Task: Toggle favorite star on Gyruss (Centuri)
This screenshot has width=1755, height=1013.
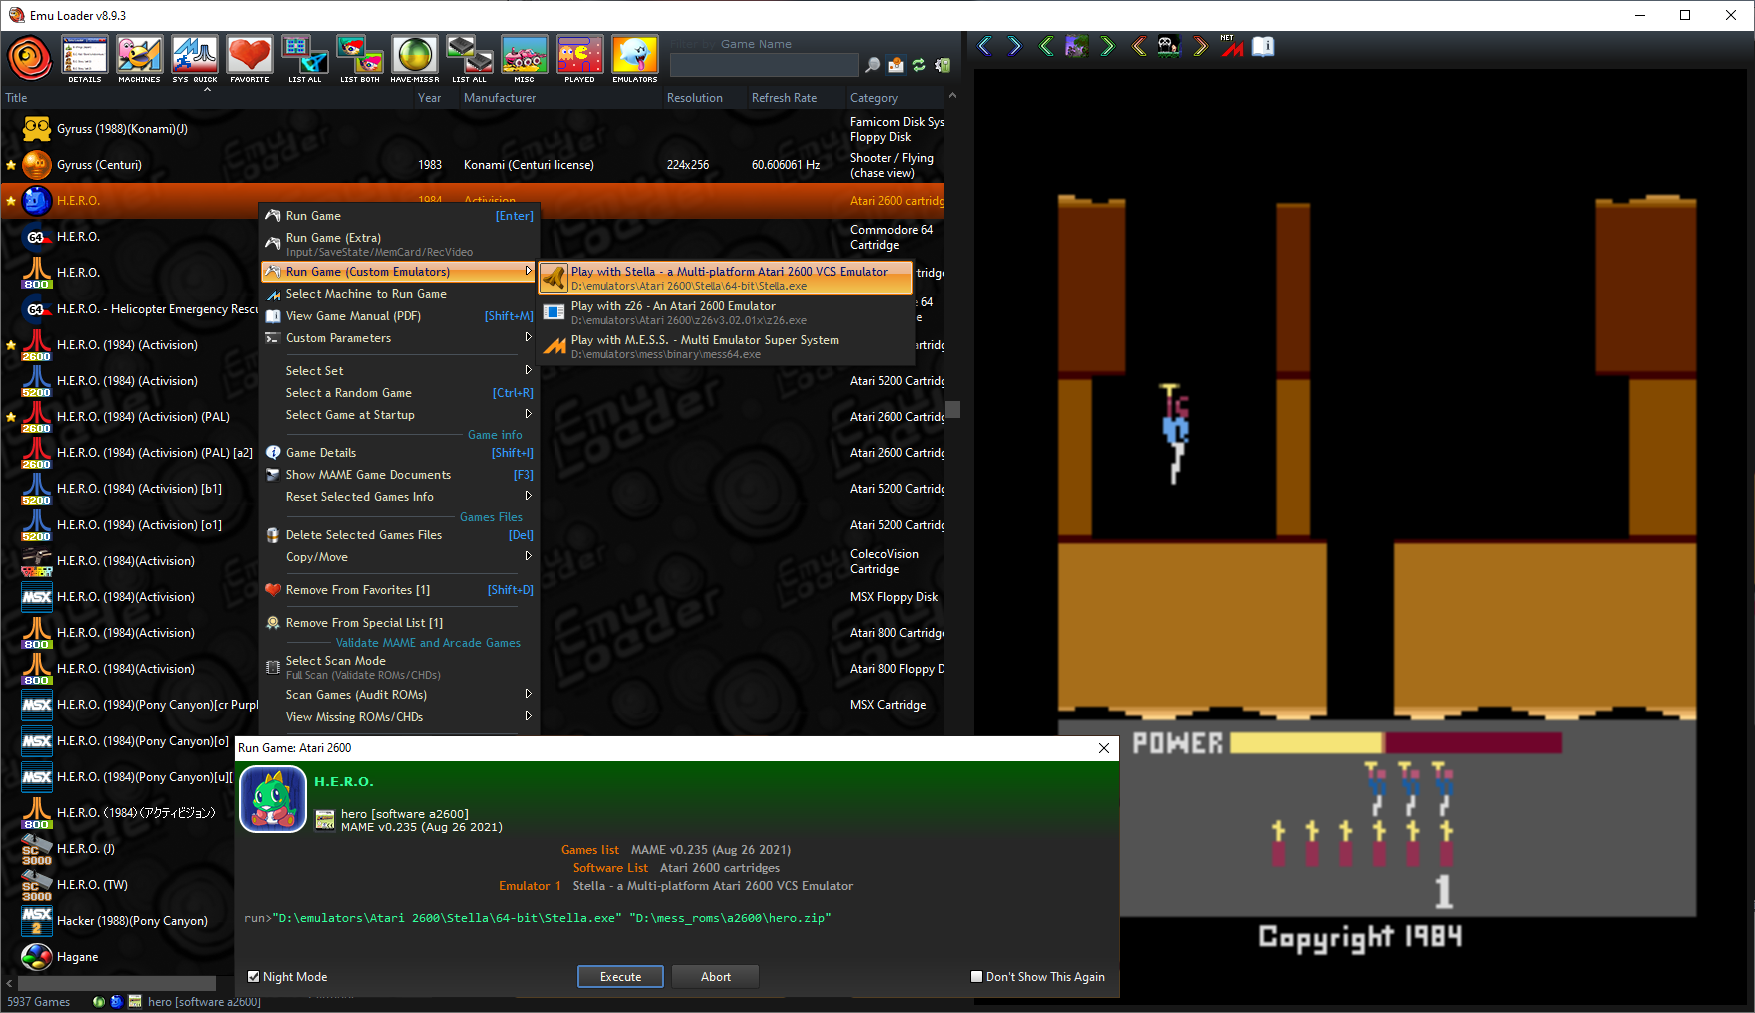Action: [x=11, y=165]
